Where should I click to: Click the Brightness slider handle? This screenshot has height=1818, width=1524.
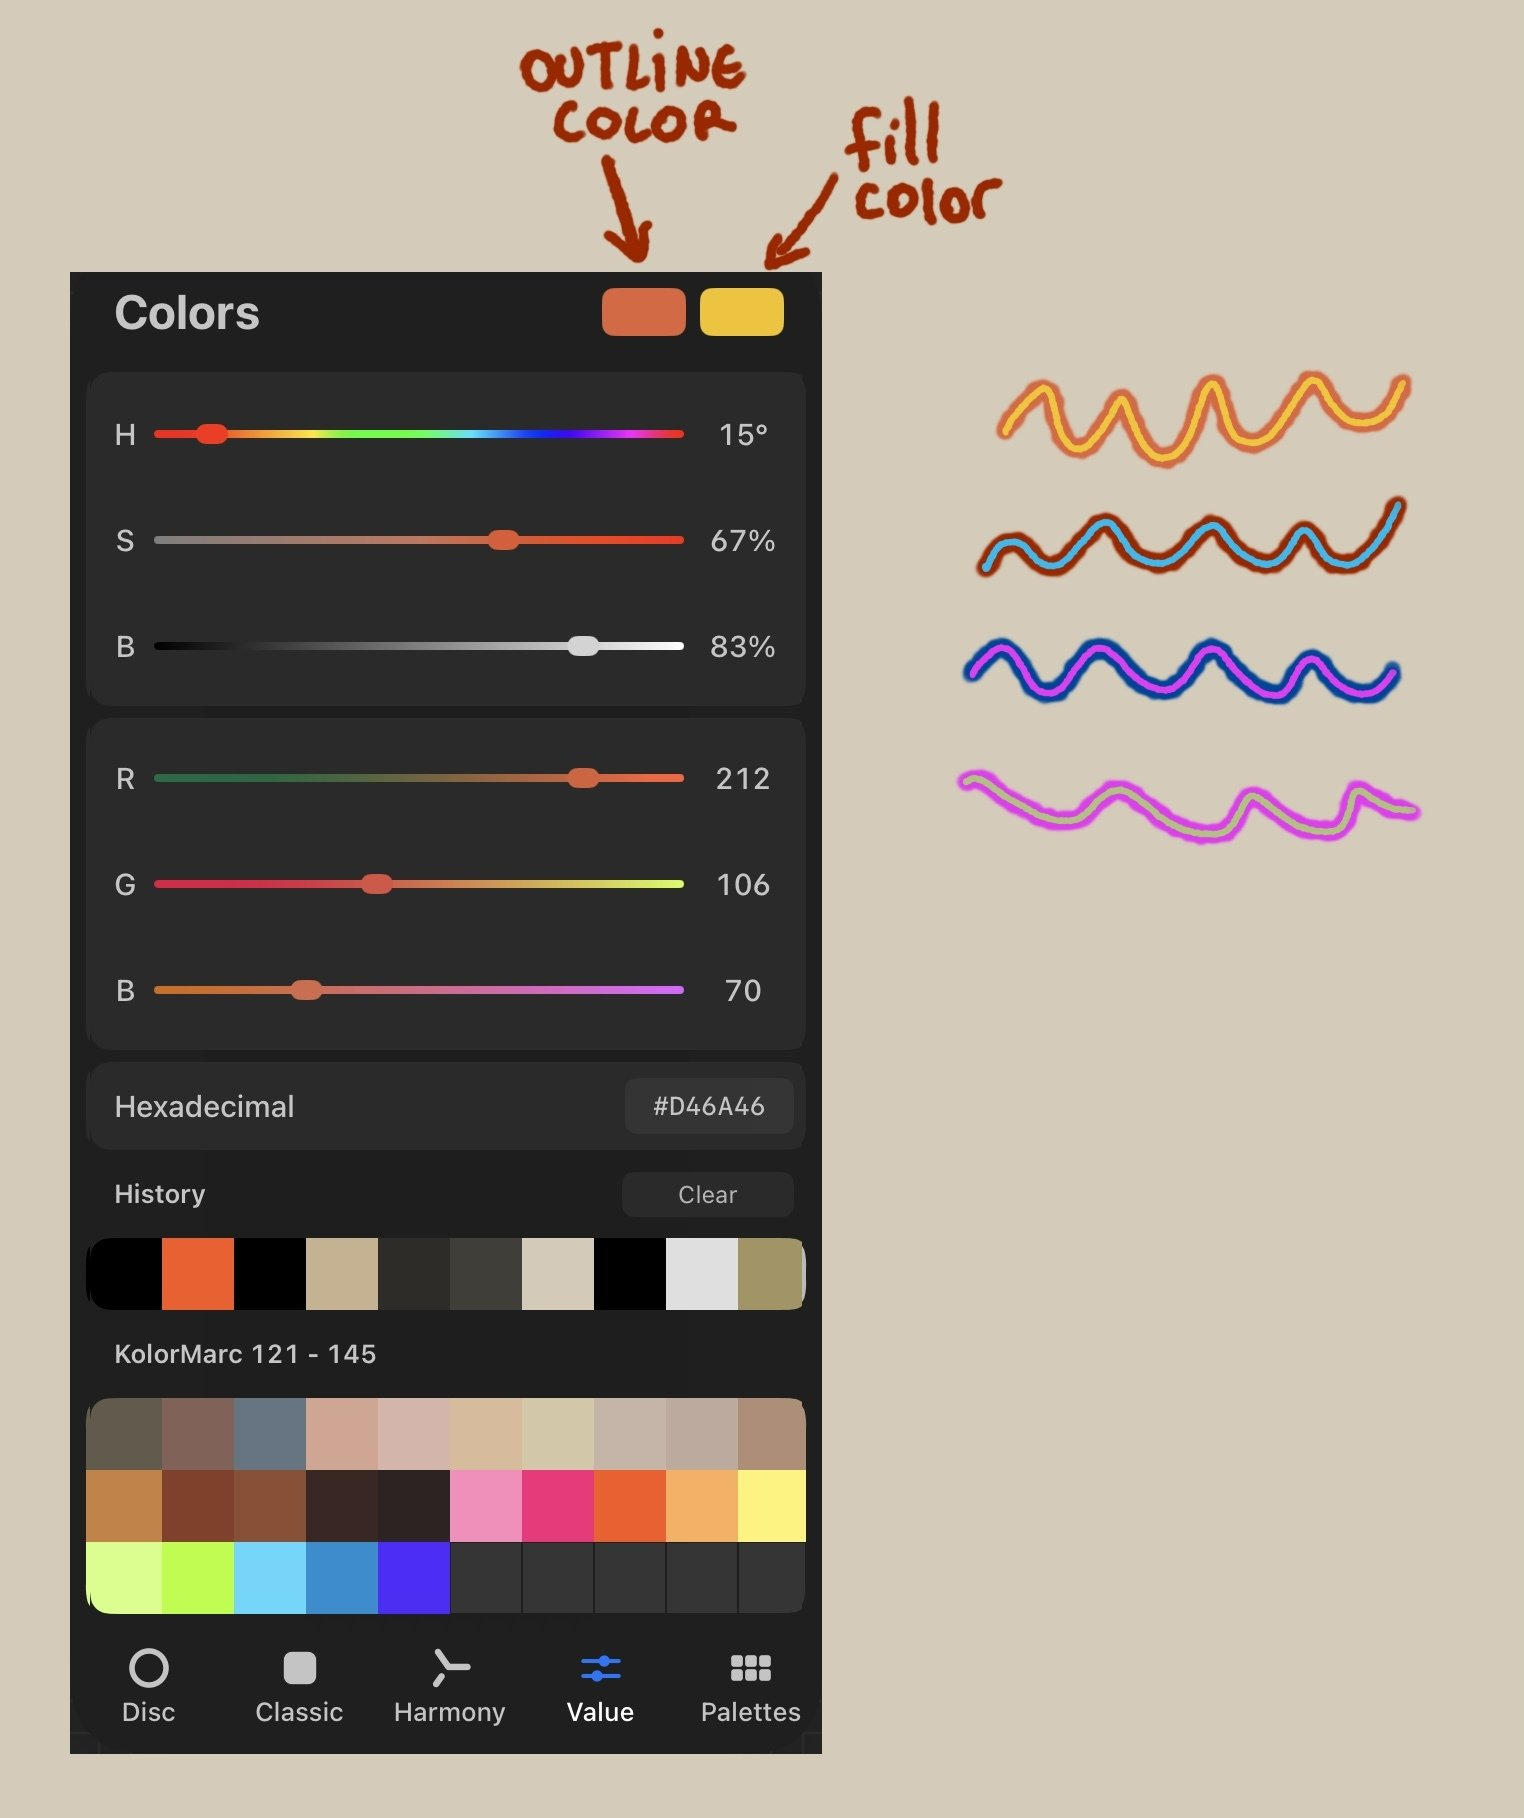click(x=583, y=646)
